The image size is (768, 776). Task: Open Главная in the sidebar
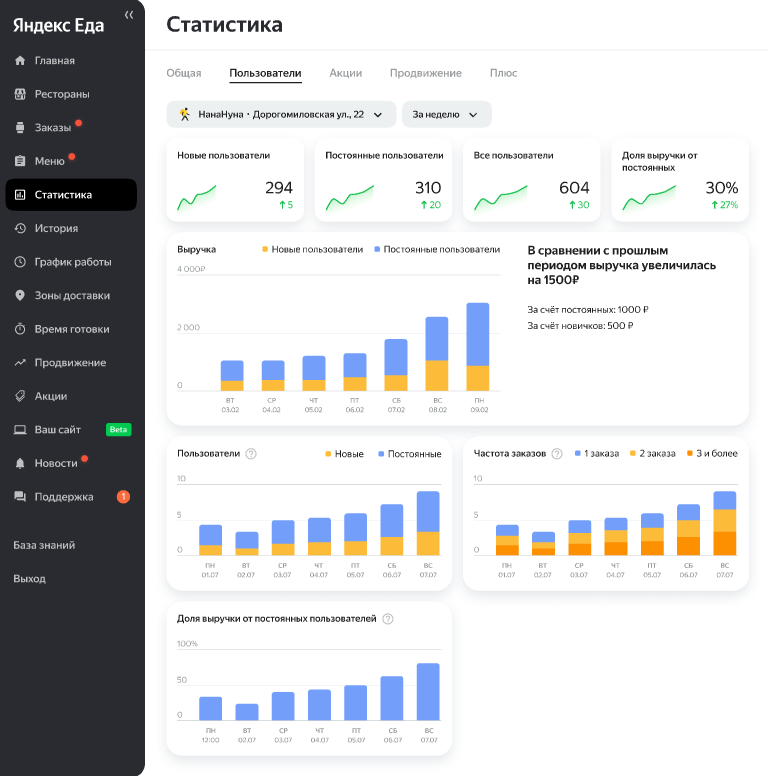[71, 60]
